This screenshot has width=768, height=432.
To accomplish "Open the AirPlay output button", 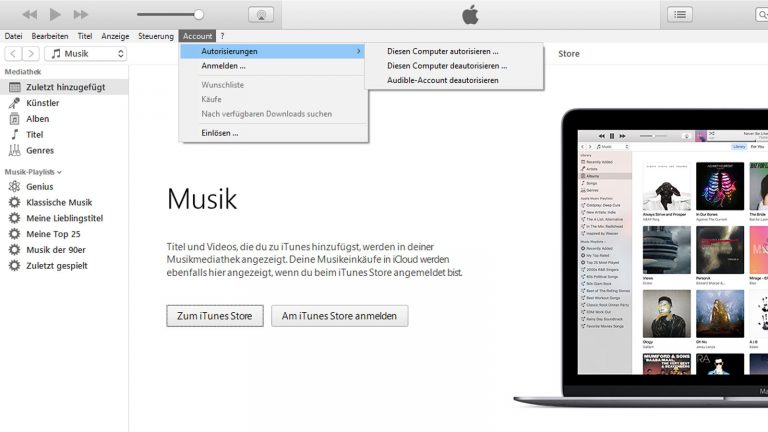I will point(262,14).
